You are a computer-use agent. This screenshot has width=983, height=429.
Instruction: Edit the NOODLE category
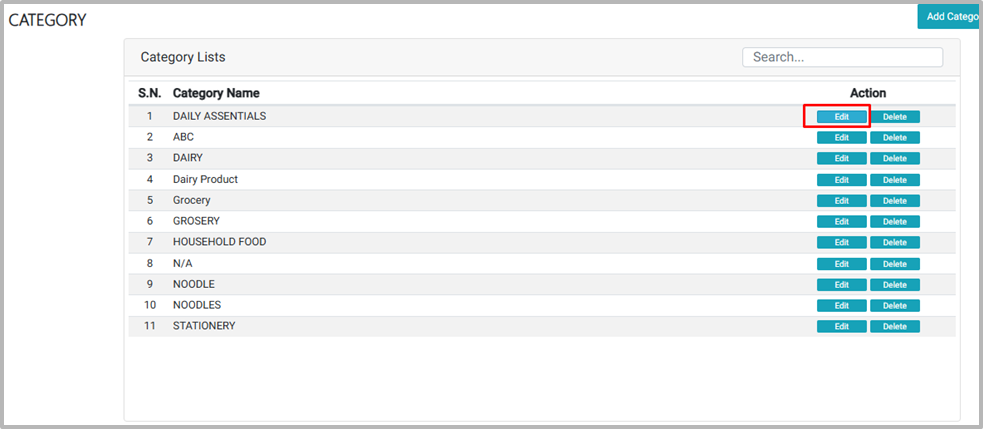coord(841,285)
